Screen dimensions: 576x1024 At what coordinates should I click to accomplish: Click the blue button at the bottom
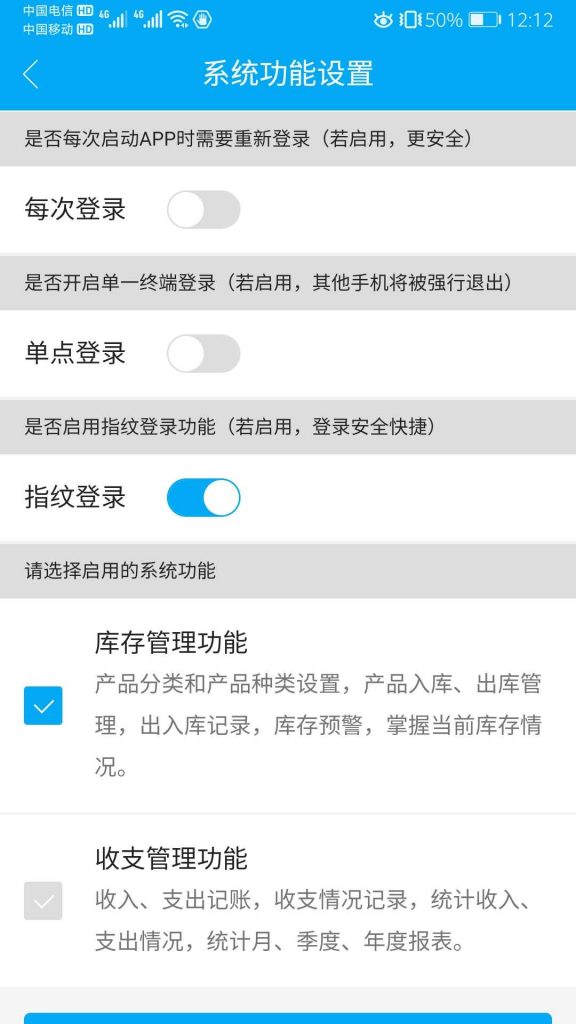click(288, 1018)
